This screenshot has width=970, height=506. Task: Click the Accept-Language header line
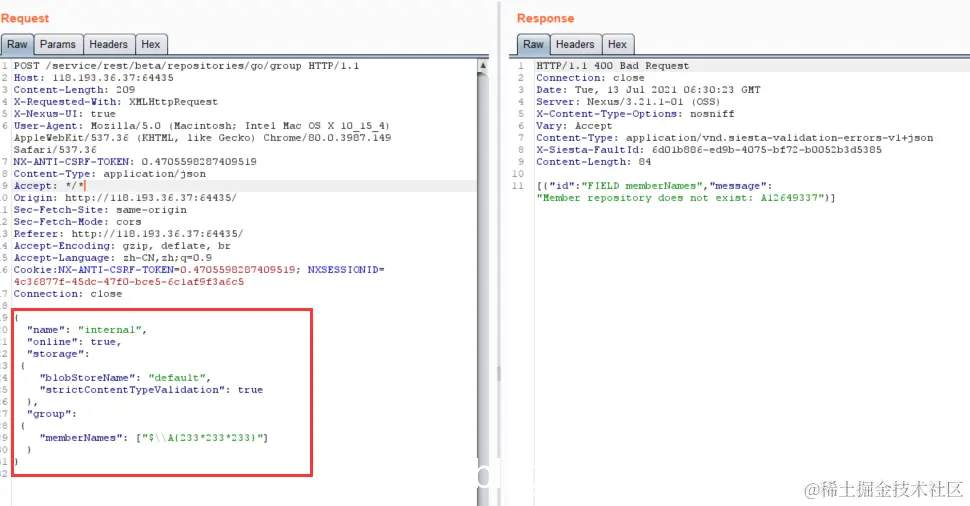[x=113, y=258]
